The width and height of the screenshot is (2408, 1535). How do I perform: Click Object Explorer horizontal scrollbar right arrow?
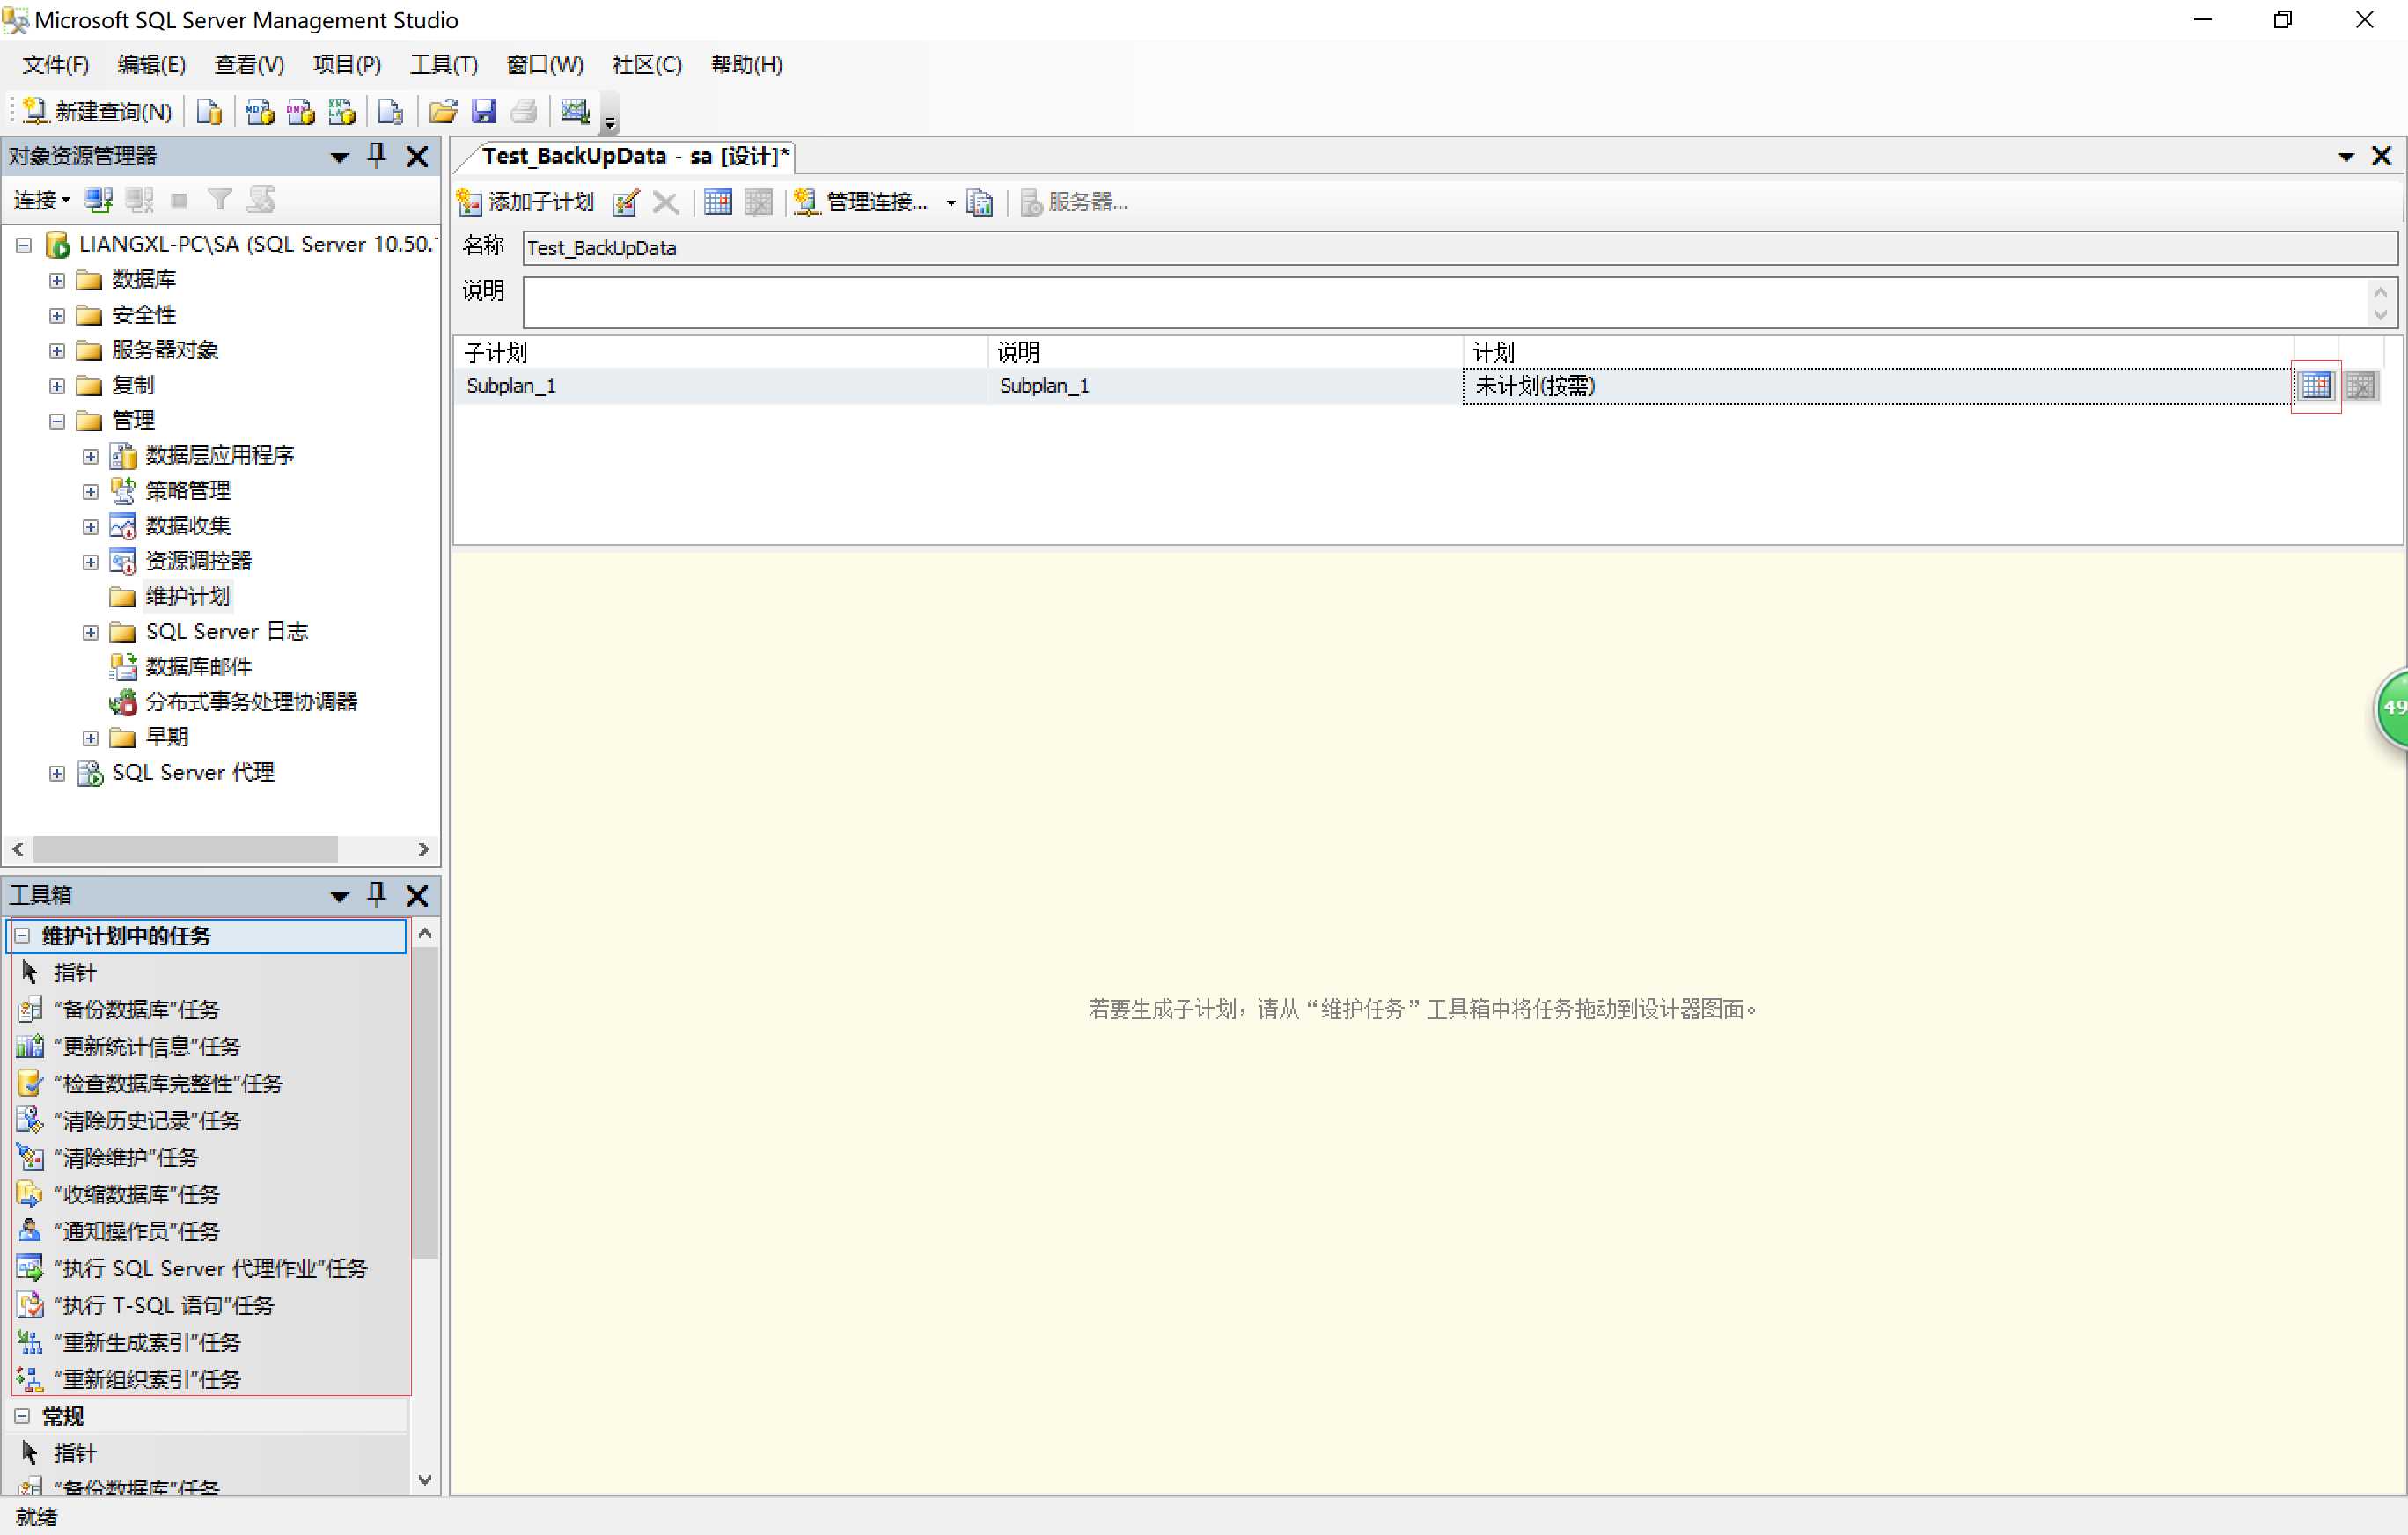coord(424,849)
